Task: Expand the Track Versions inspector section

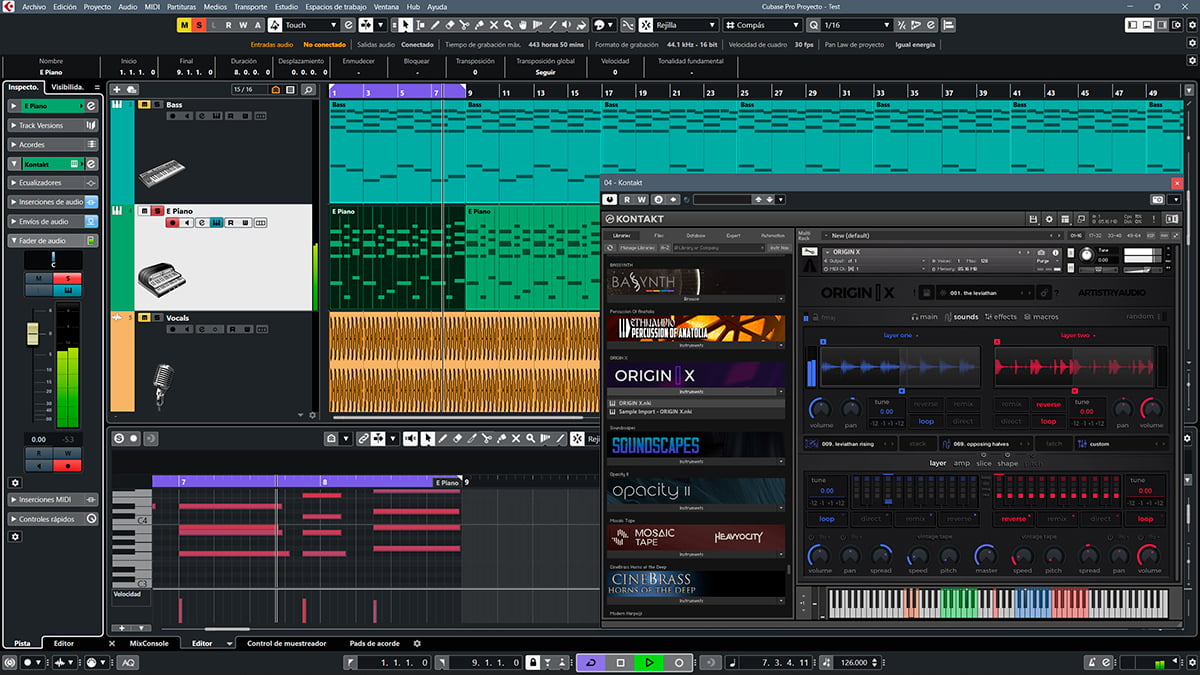Action: (54, 125)
